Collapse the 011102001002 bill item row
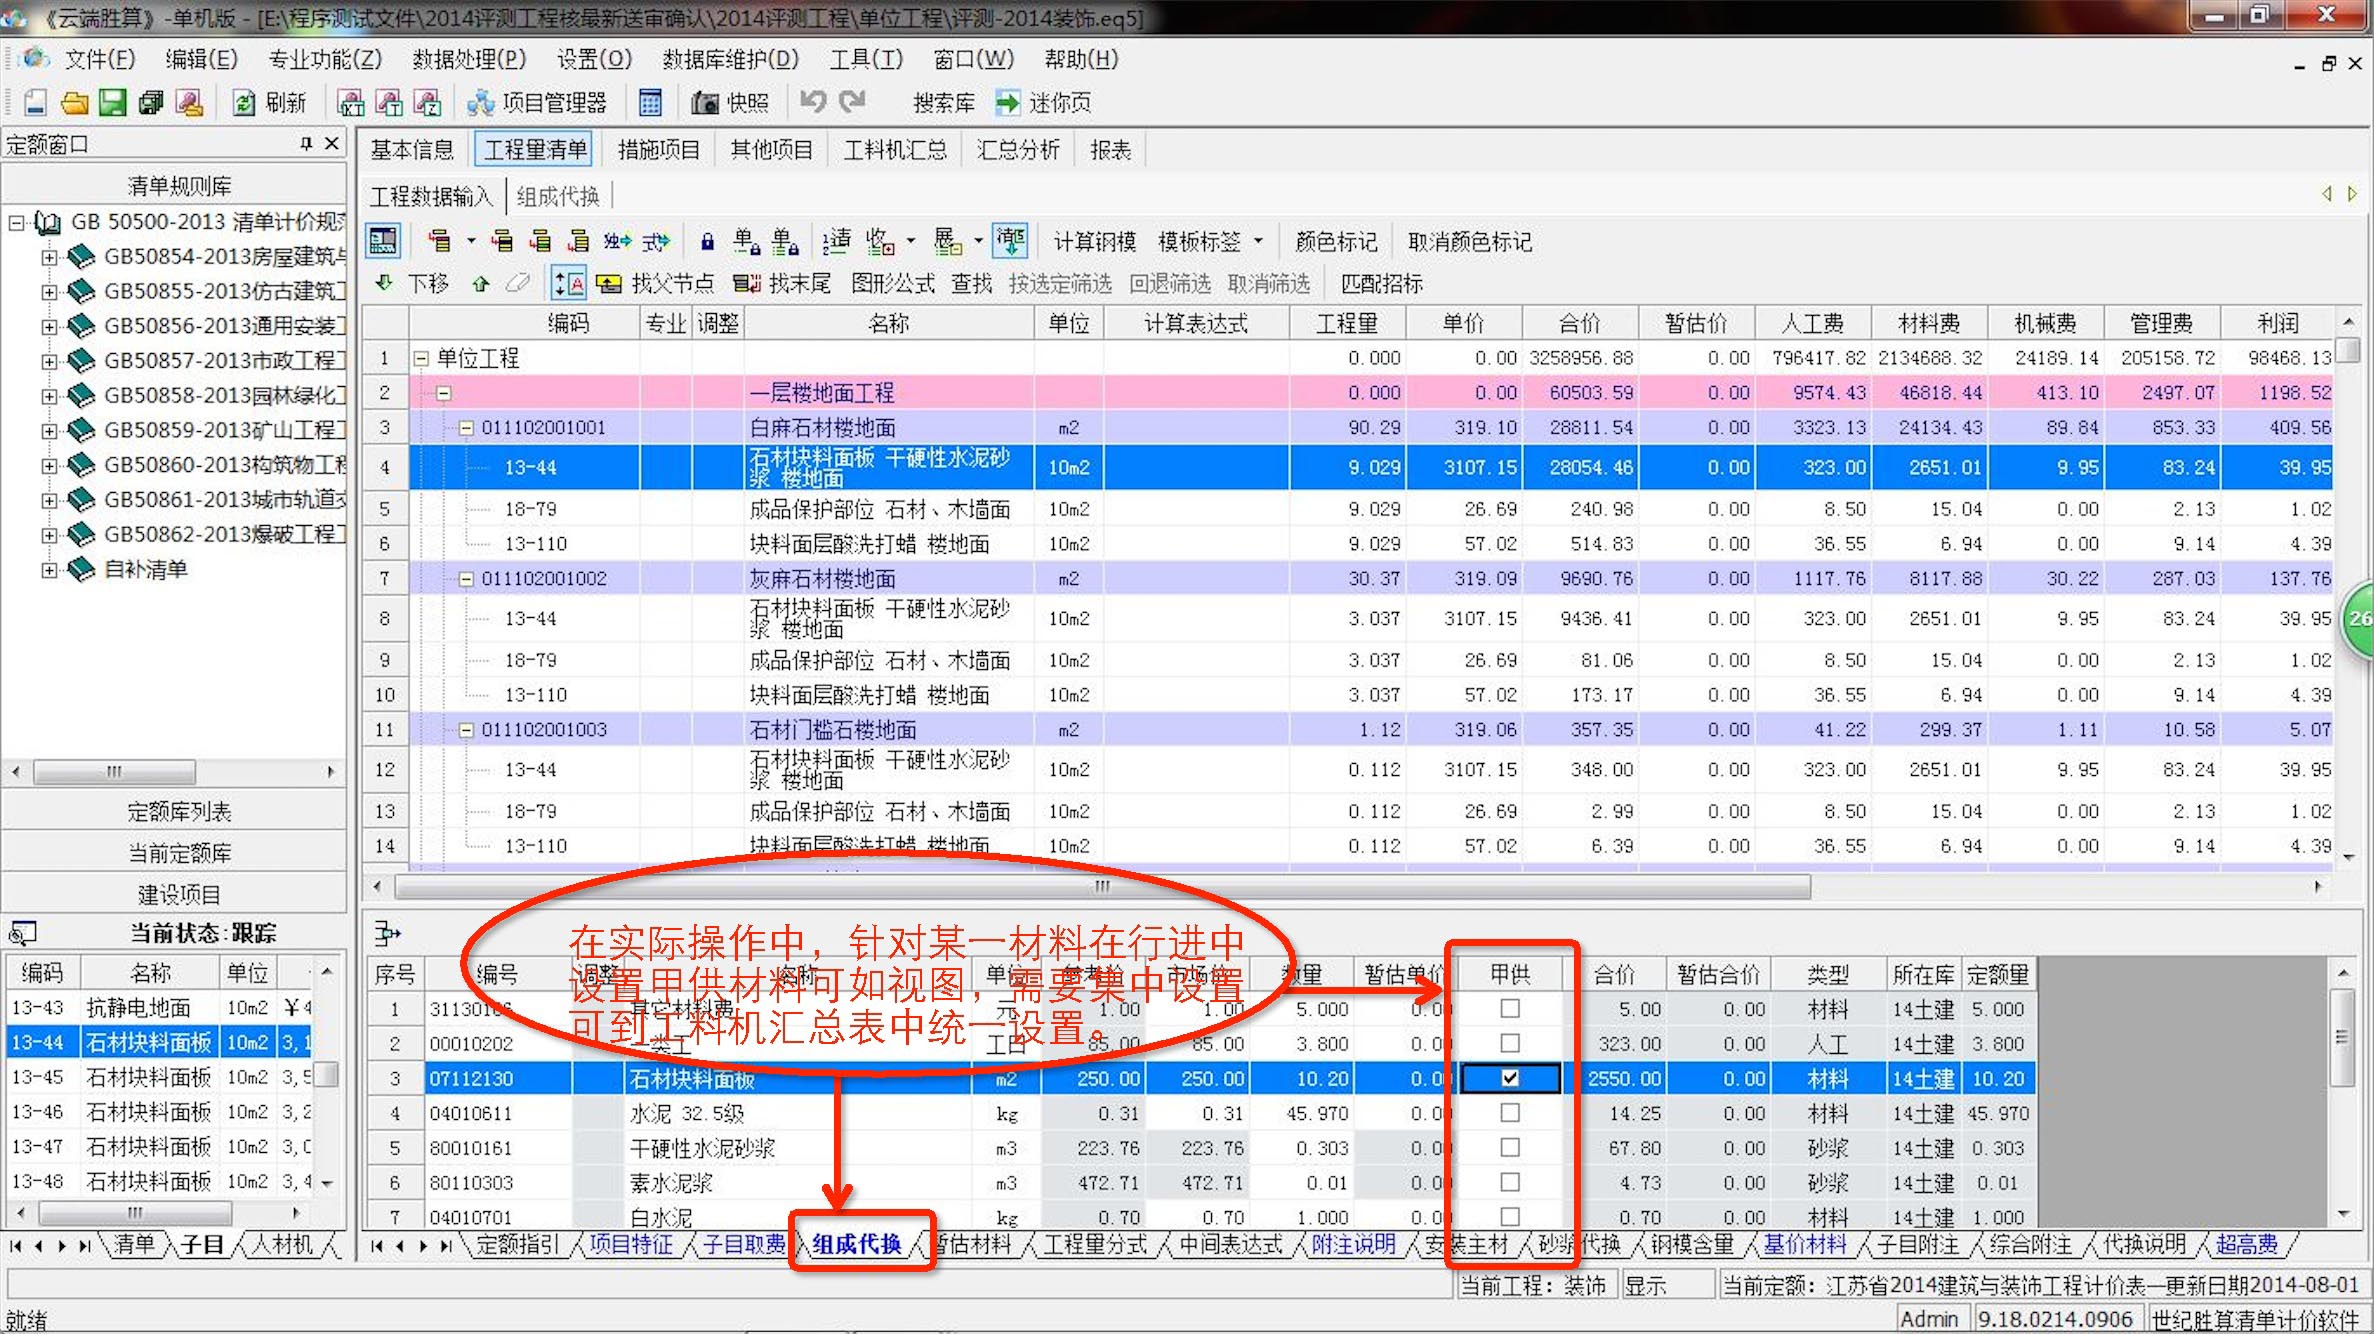Viewport: 2374px width, 1334px height. 465,579
